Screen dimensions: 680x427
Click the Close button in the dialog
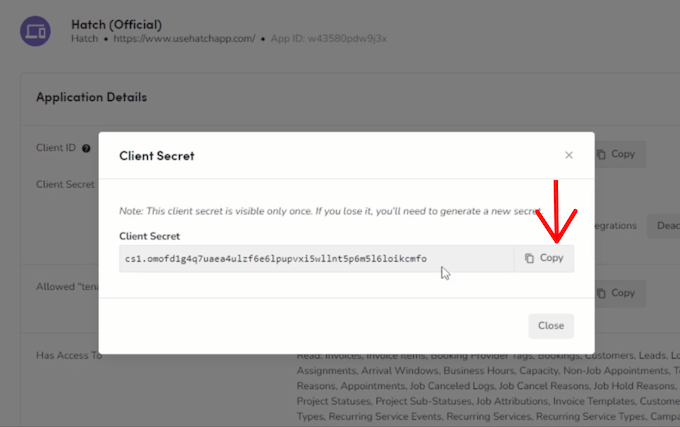(550, 325)
